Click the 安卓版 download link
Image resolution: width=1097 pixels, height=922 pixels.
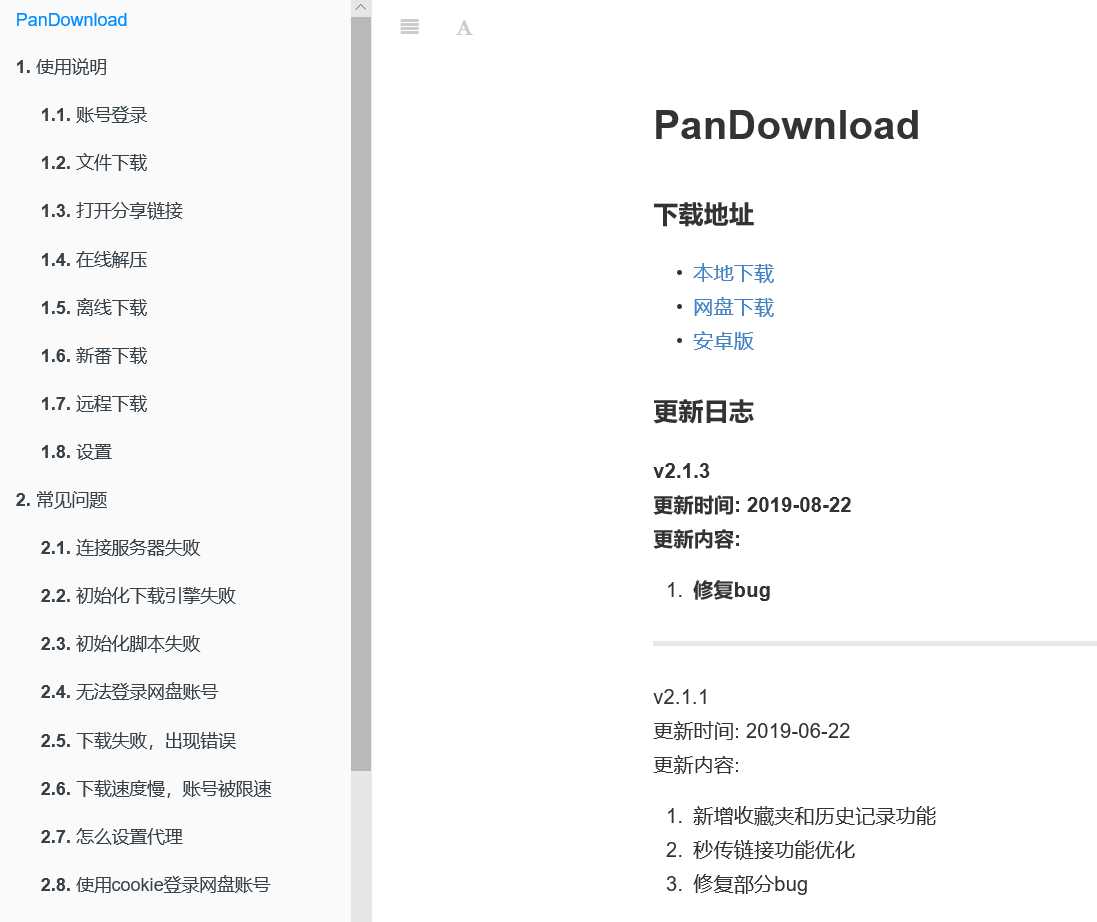[723, 341]
